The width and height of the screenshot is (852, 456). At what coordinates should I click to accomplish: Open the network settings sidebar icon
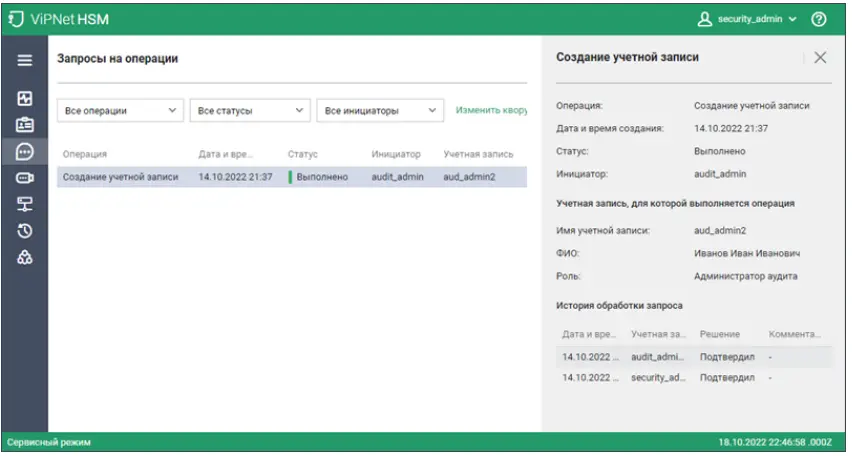tap(25, 204)
